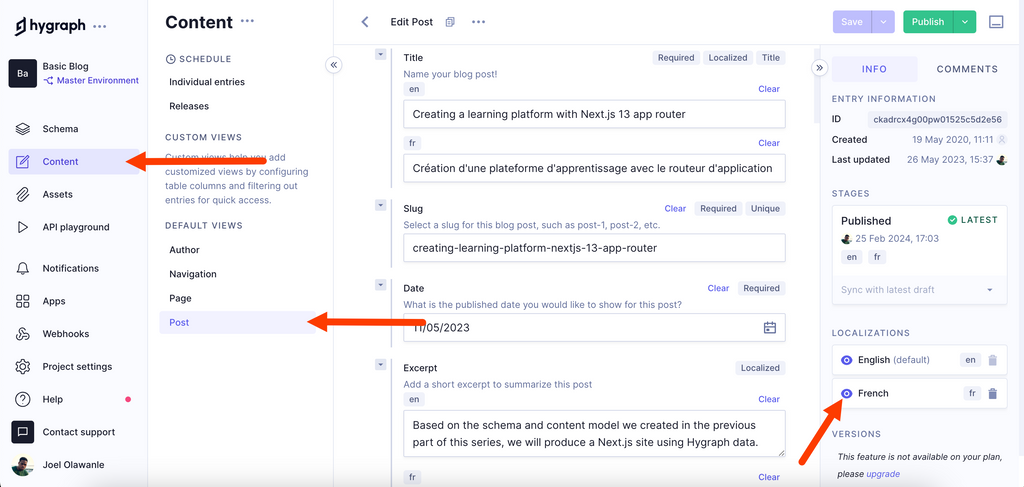Clear the French title
Viewport: 1024px width, 487px height.
pos(769,143)
